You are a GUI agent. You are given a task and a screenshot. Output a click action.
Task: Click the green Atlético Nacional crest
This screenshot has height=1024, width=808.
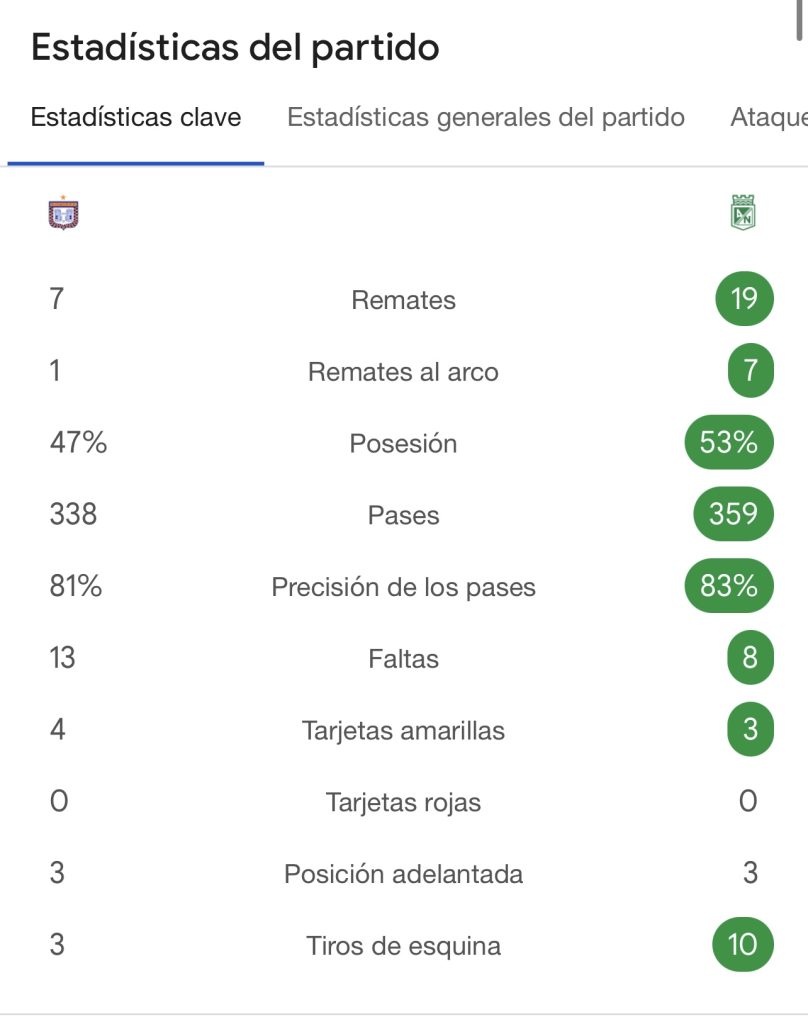(x=743, y=213)
